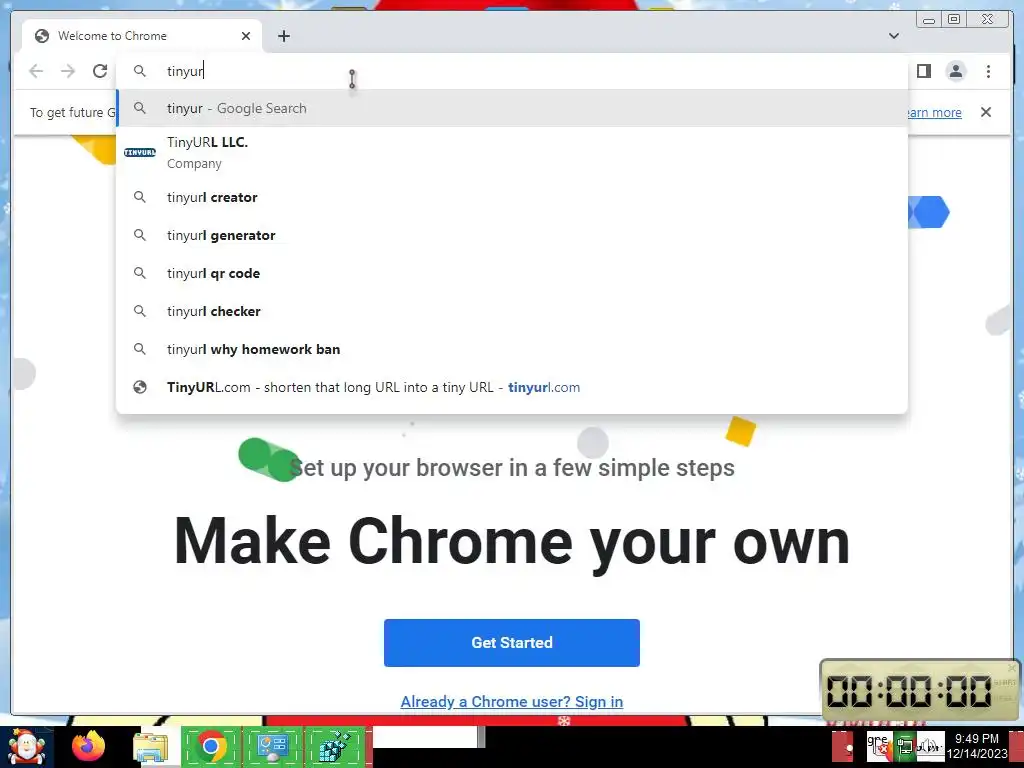Select the 'tinyurl generator' suggestion
1024x768 pixels.
click(x=512, y=235)
